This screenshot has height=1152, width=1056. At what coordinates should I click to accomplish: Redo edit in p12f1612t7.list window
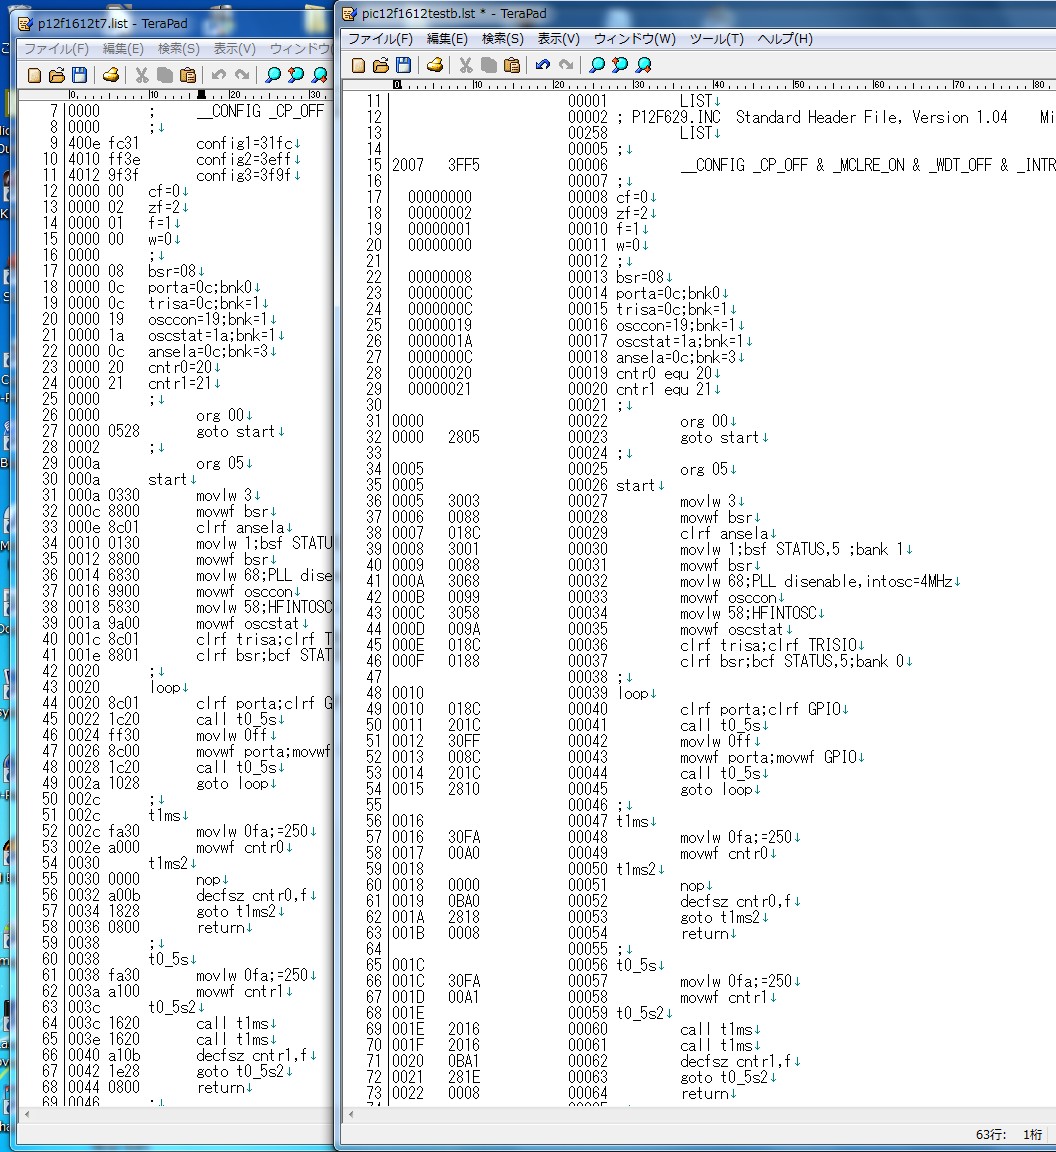pyautogui.click(x=242, y=75)
